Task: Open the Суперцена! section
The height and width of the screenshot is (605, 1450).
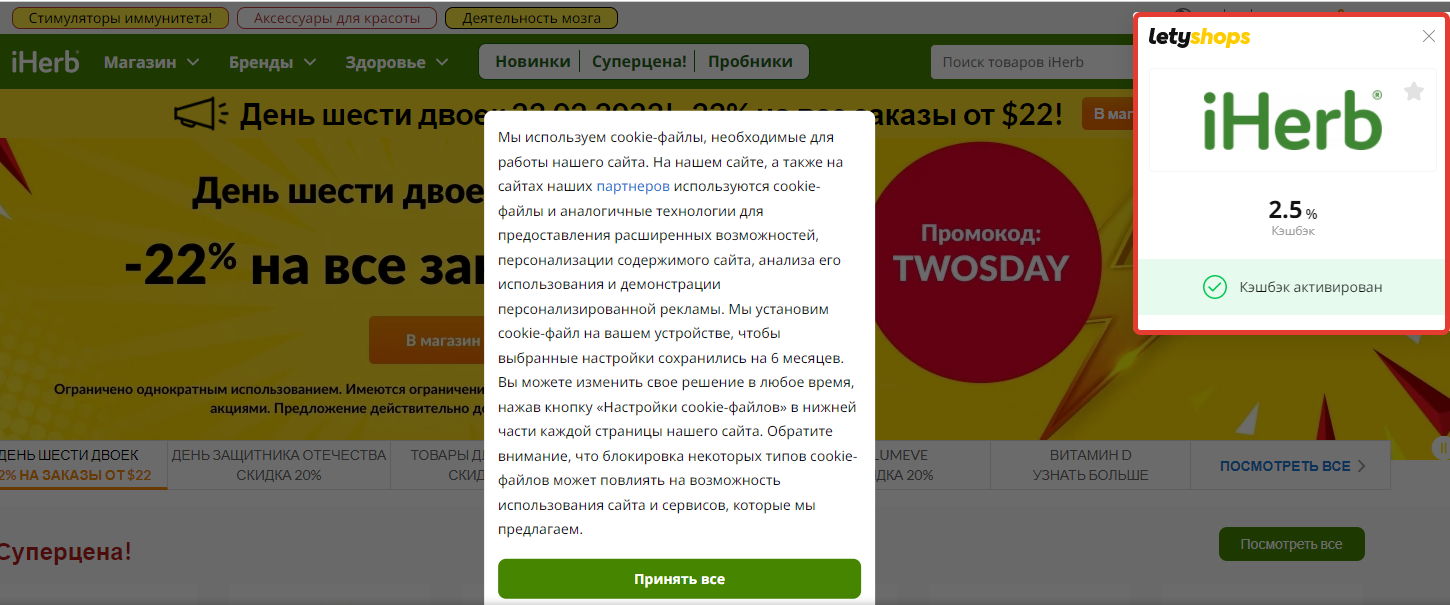Action: coord(639,61)
